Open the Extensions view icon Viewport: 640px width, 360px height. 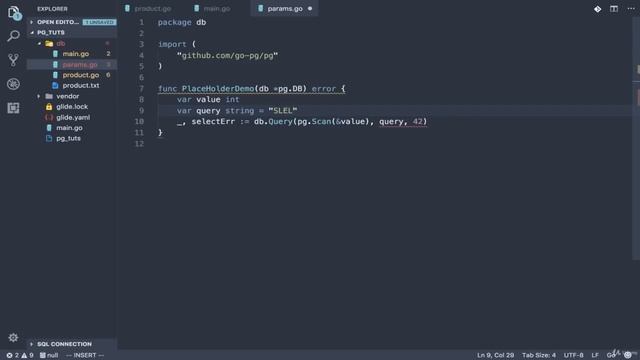13,108
